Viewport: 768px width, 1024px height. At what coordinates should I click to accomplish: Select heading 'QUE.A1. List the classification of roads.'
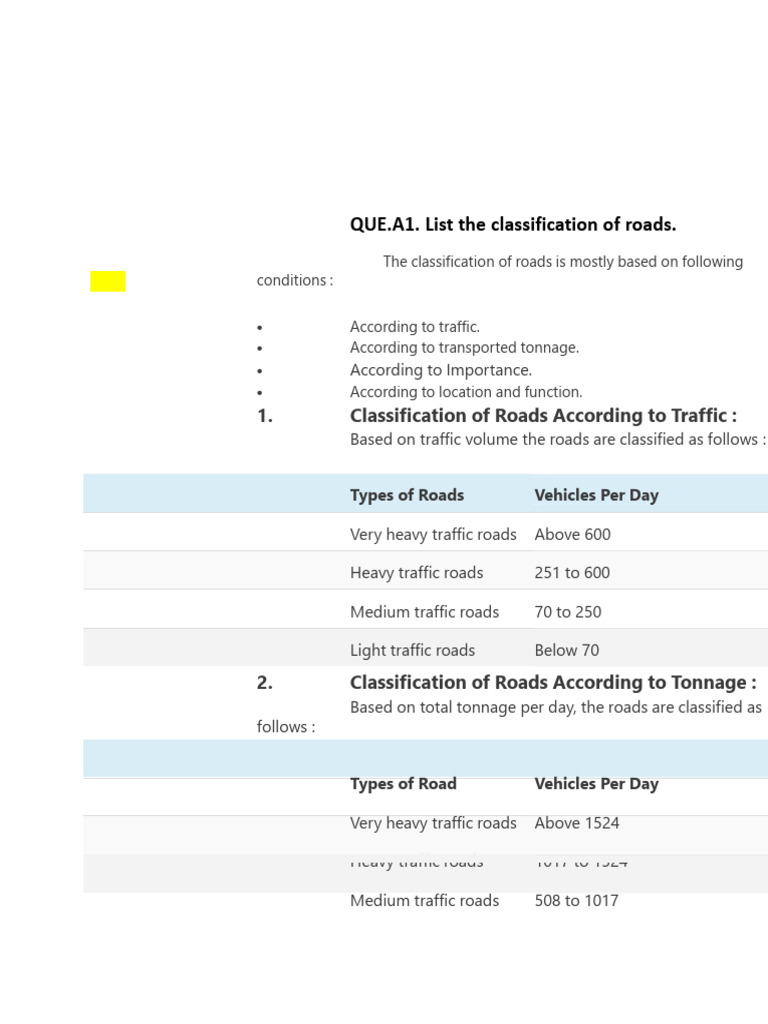click(x=513, y=225)
